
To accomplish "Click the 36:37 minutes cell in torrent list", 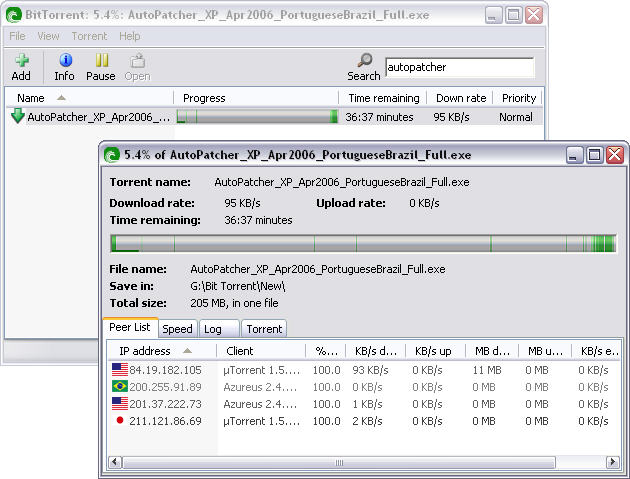I will tap(379, 117).
